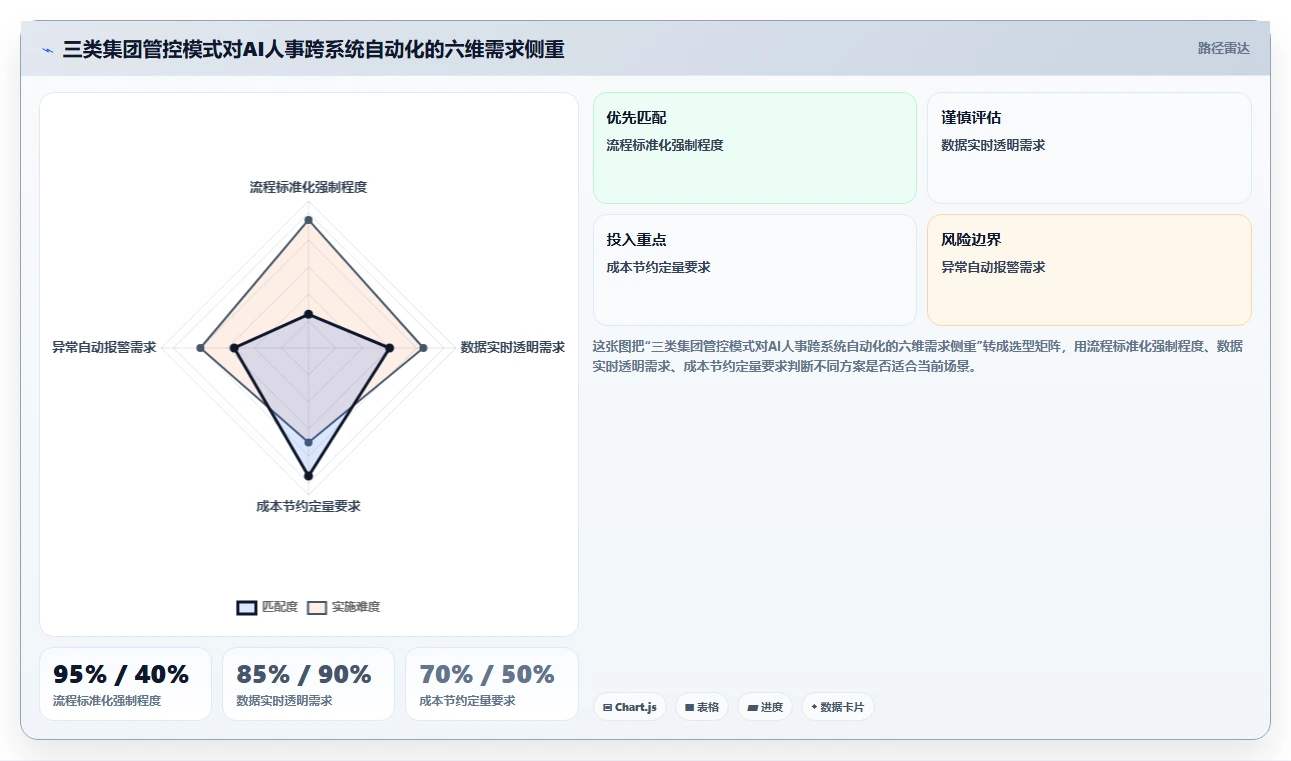This screenshot has width=1291, height=761.
Task: Click 数据实时透明需求 caption under 85% / 90%
Action: pyautogui.click(x=284, y=701)
